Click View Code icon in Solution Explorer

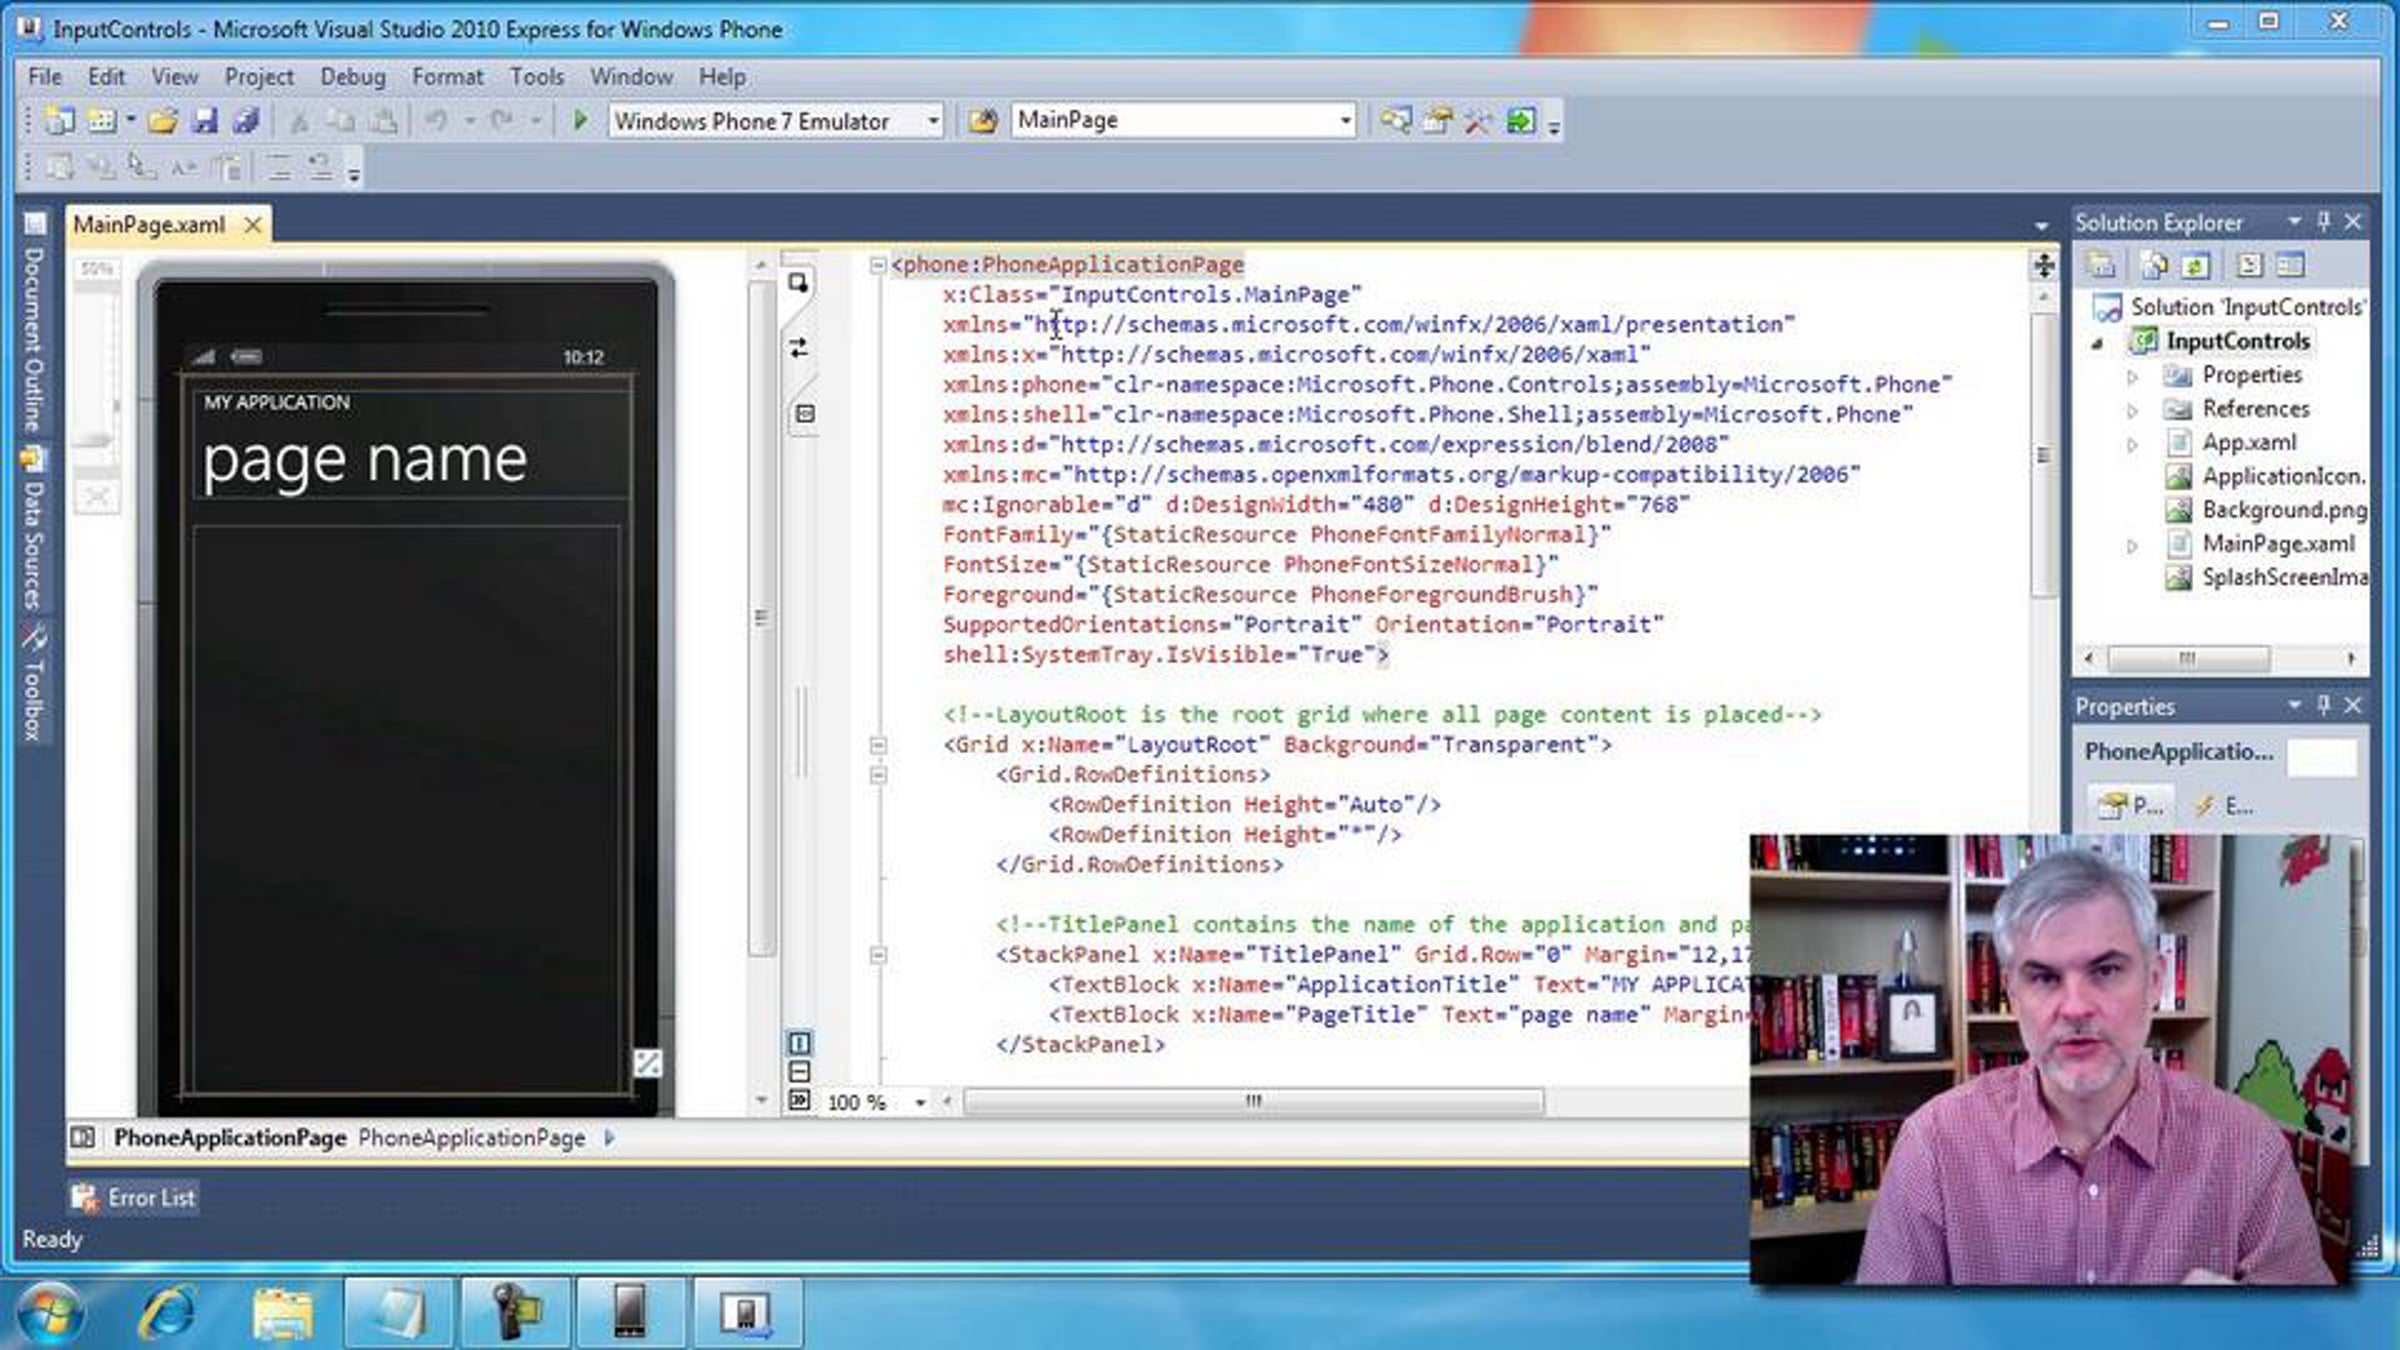pos(2249,265)
